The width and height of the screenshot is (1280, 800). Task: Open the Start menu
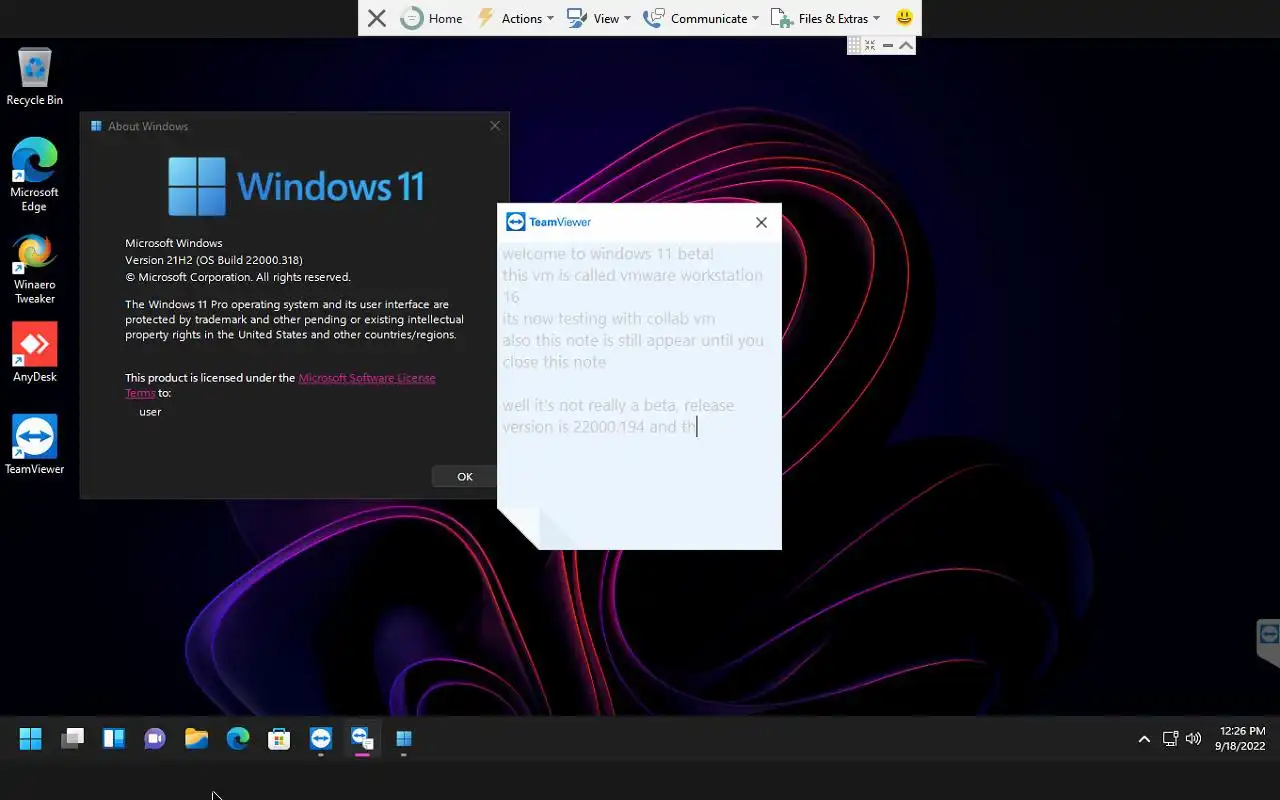tap(31, 739)
